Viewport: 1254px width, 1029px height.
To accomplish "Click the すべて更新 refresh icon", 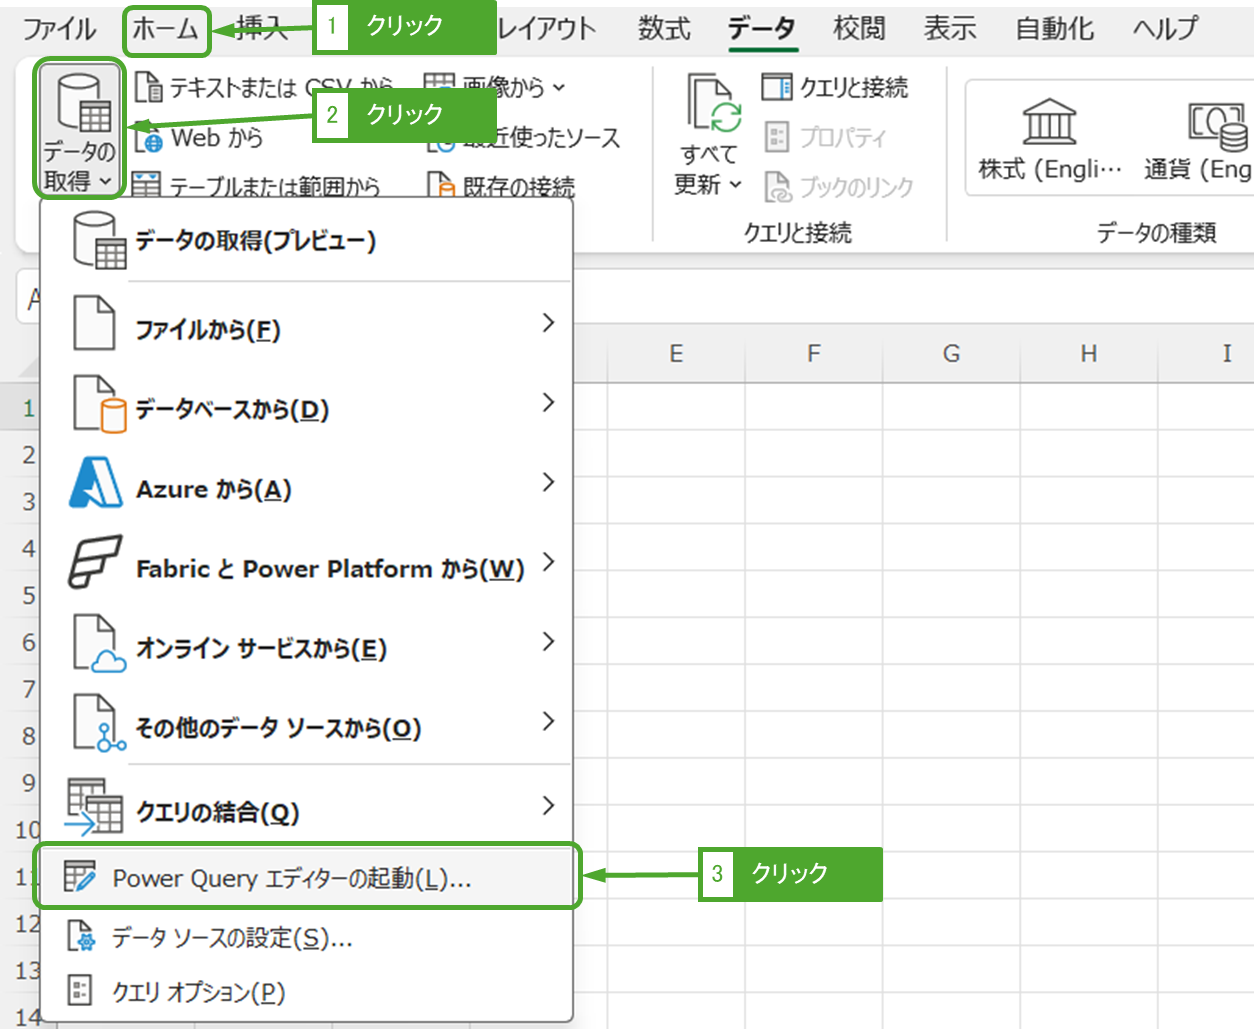I will pos(713,103).
